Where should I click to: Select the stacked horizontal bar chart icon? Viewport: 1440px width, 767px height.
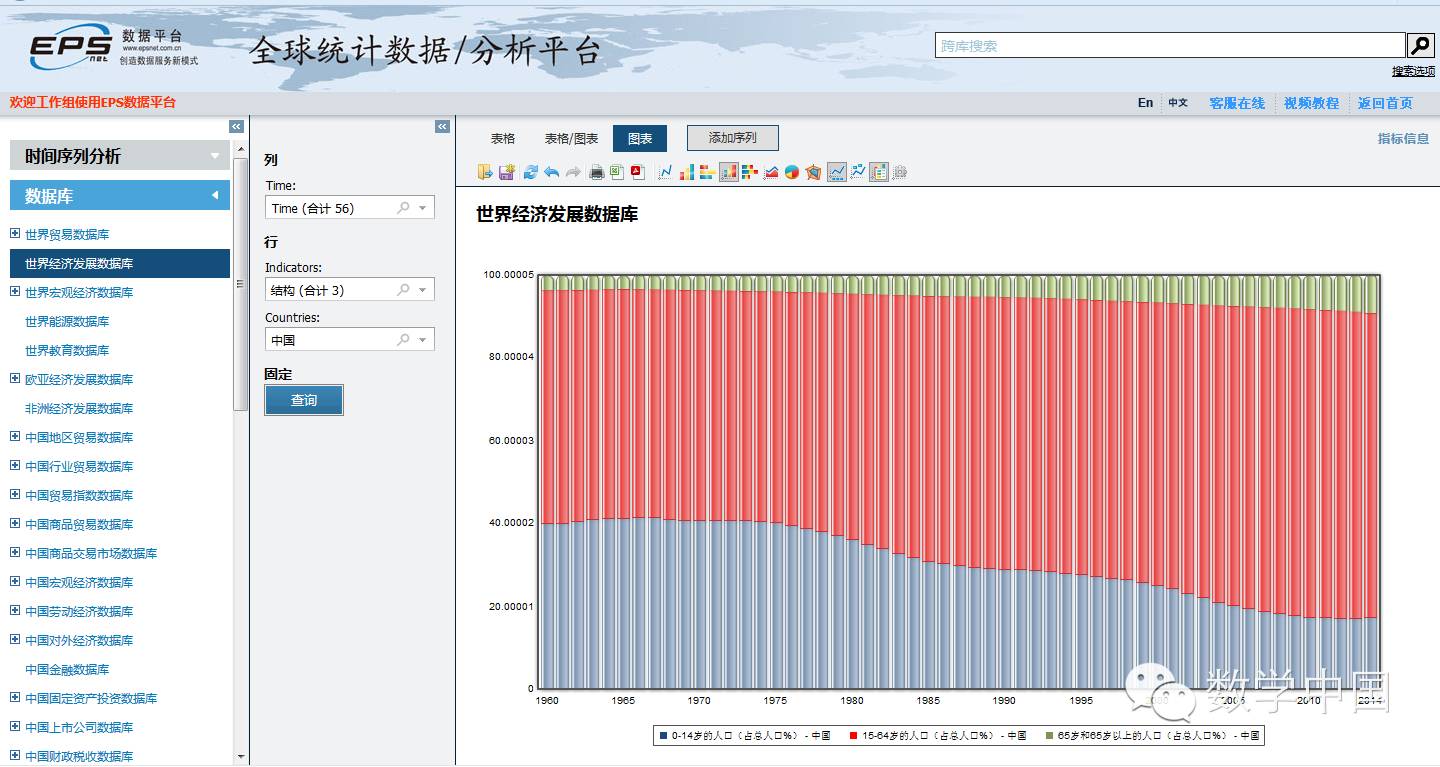pyautogui.click(x=750, y=172)
